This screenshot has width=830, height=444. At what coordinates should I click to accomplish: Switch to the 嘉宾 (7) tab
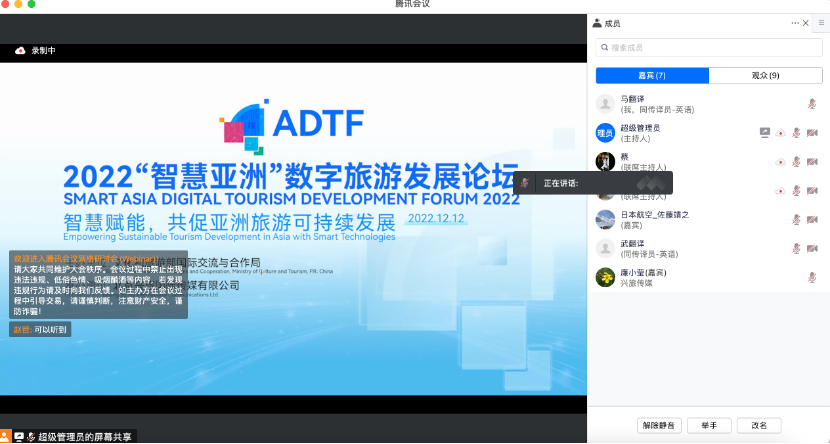[x=652, y=76]
